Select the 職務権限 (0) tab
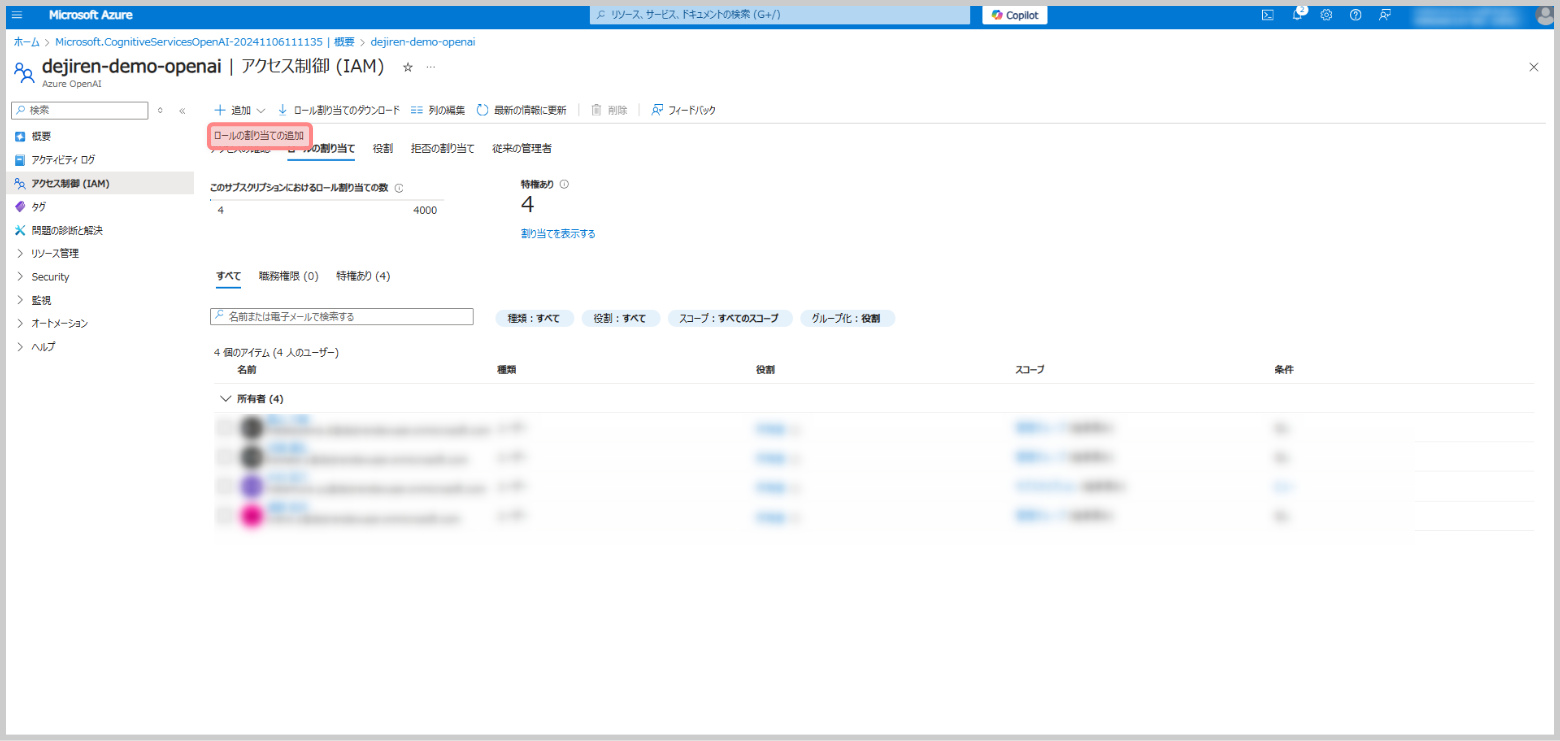Viewport: 1560px width, 741px height. point(288,276)
